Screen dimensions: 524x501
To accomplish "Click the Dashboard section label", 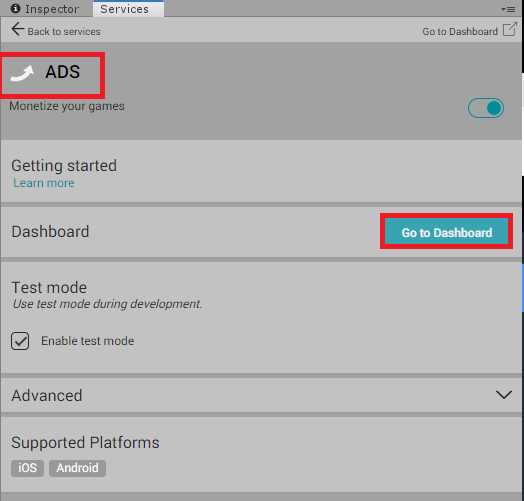I will tap(50, 232).
